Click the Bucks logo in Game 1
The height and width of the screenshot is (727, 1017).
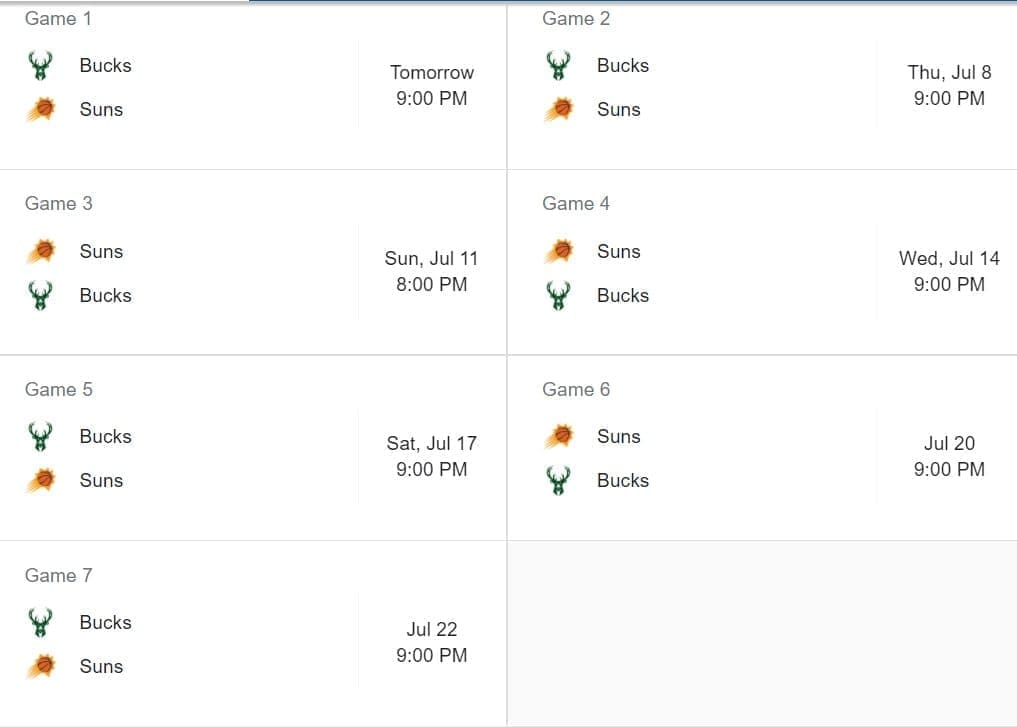click(x=40, y=66)
